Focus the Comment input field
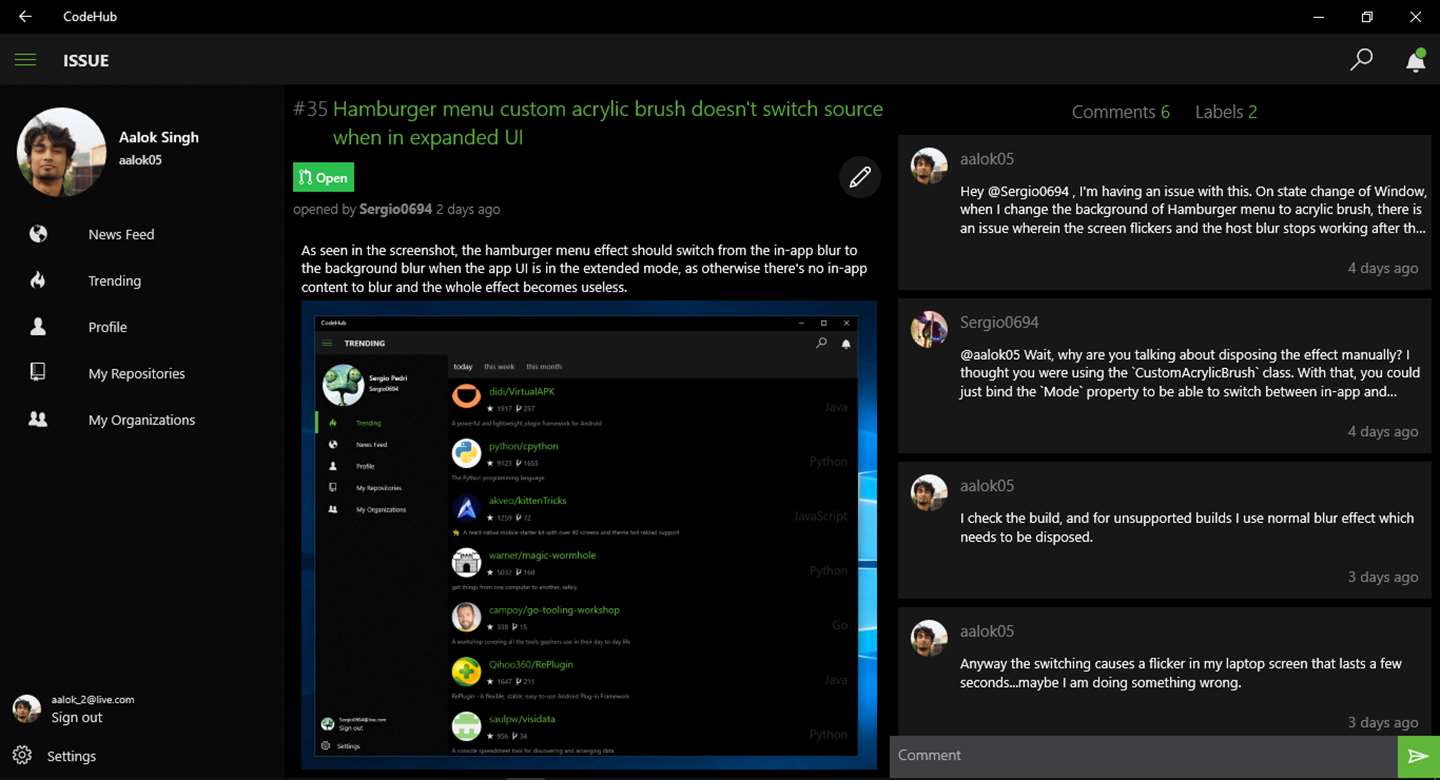The image size is (1440, 780). pos(1143,756)
